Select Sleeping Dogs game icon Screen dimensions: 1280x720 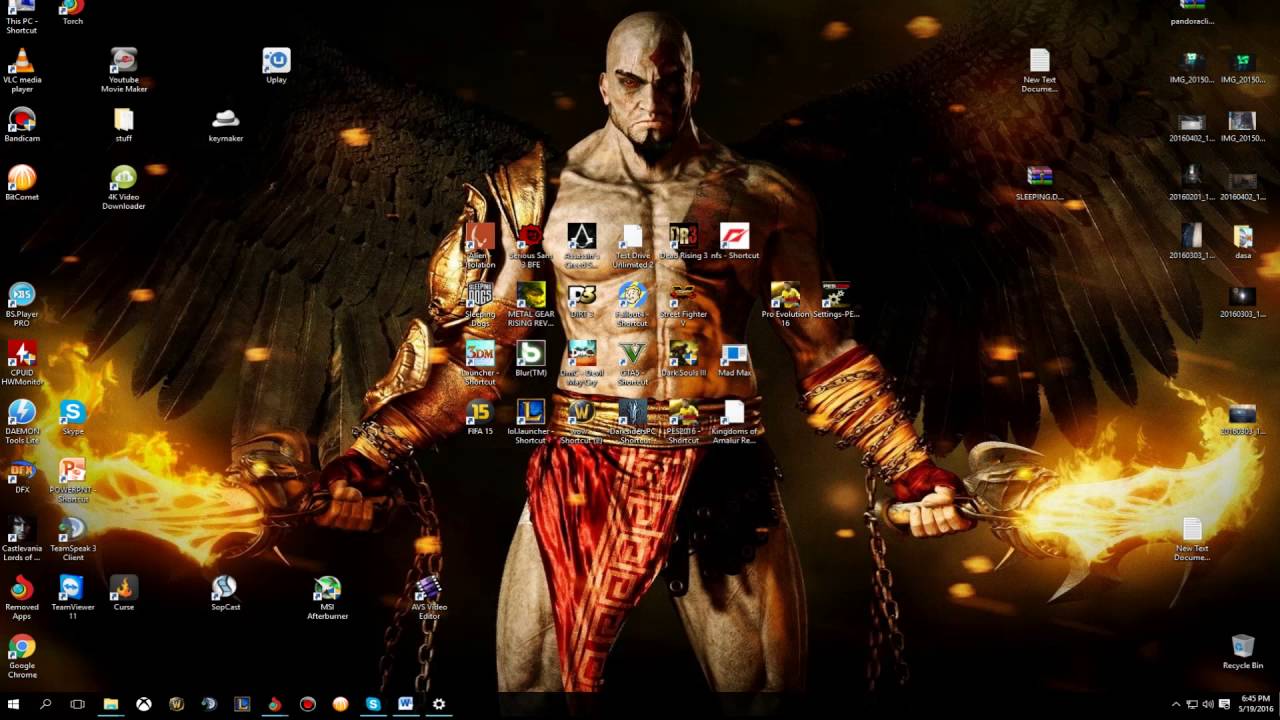(480, 306)
